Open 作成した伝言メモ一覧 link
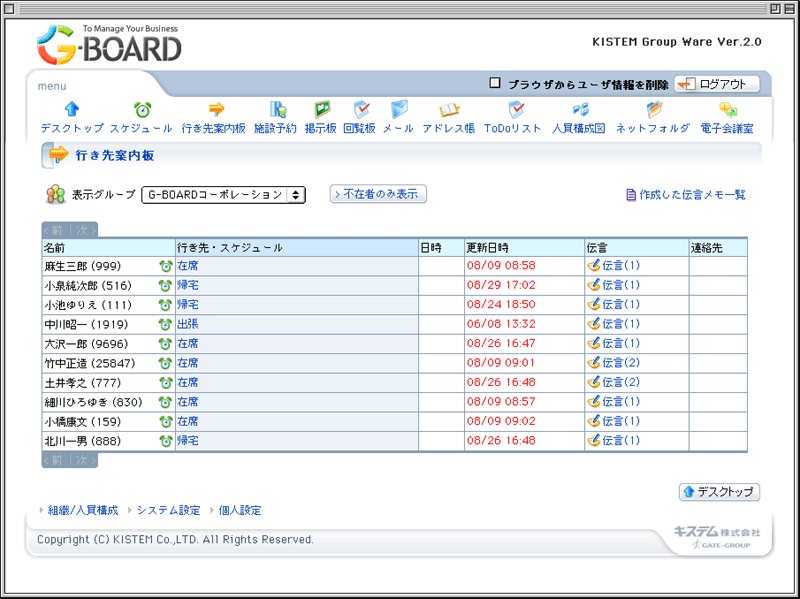Image resolution: width=800 pixels, height=599 pixels. tap(686, 194)
